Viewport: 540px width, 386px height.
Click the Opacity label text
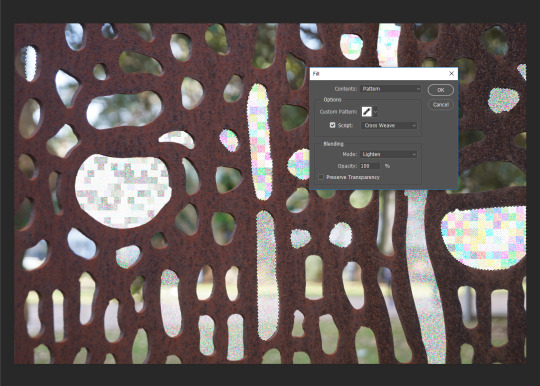click(x=347, y=166)
